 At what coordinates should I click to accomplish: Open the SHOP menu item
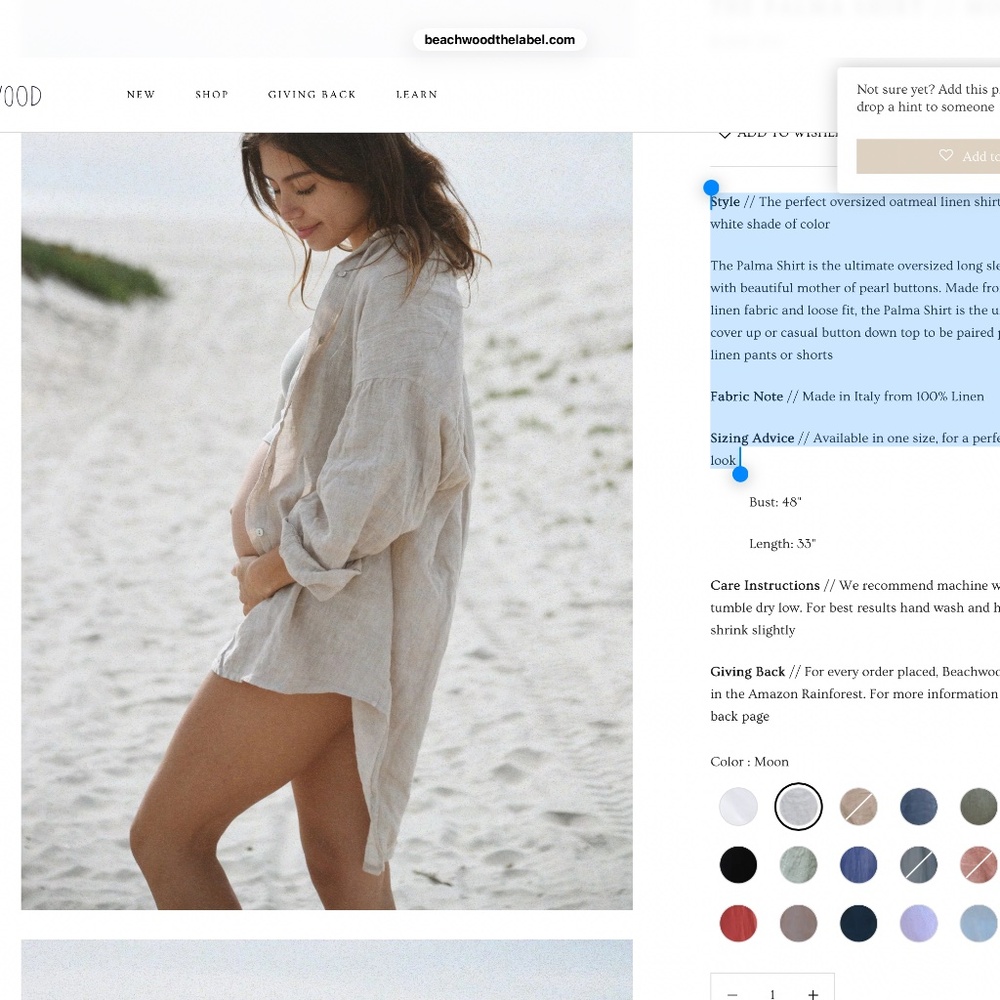tap(212, 94)
